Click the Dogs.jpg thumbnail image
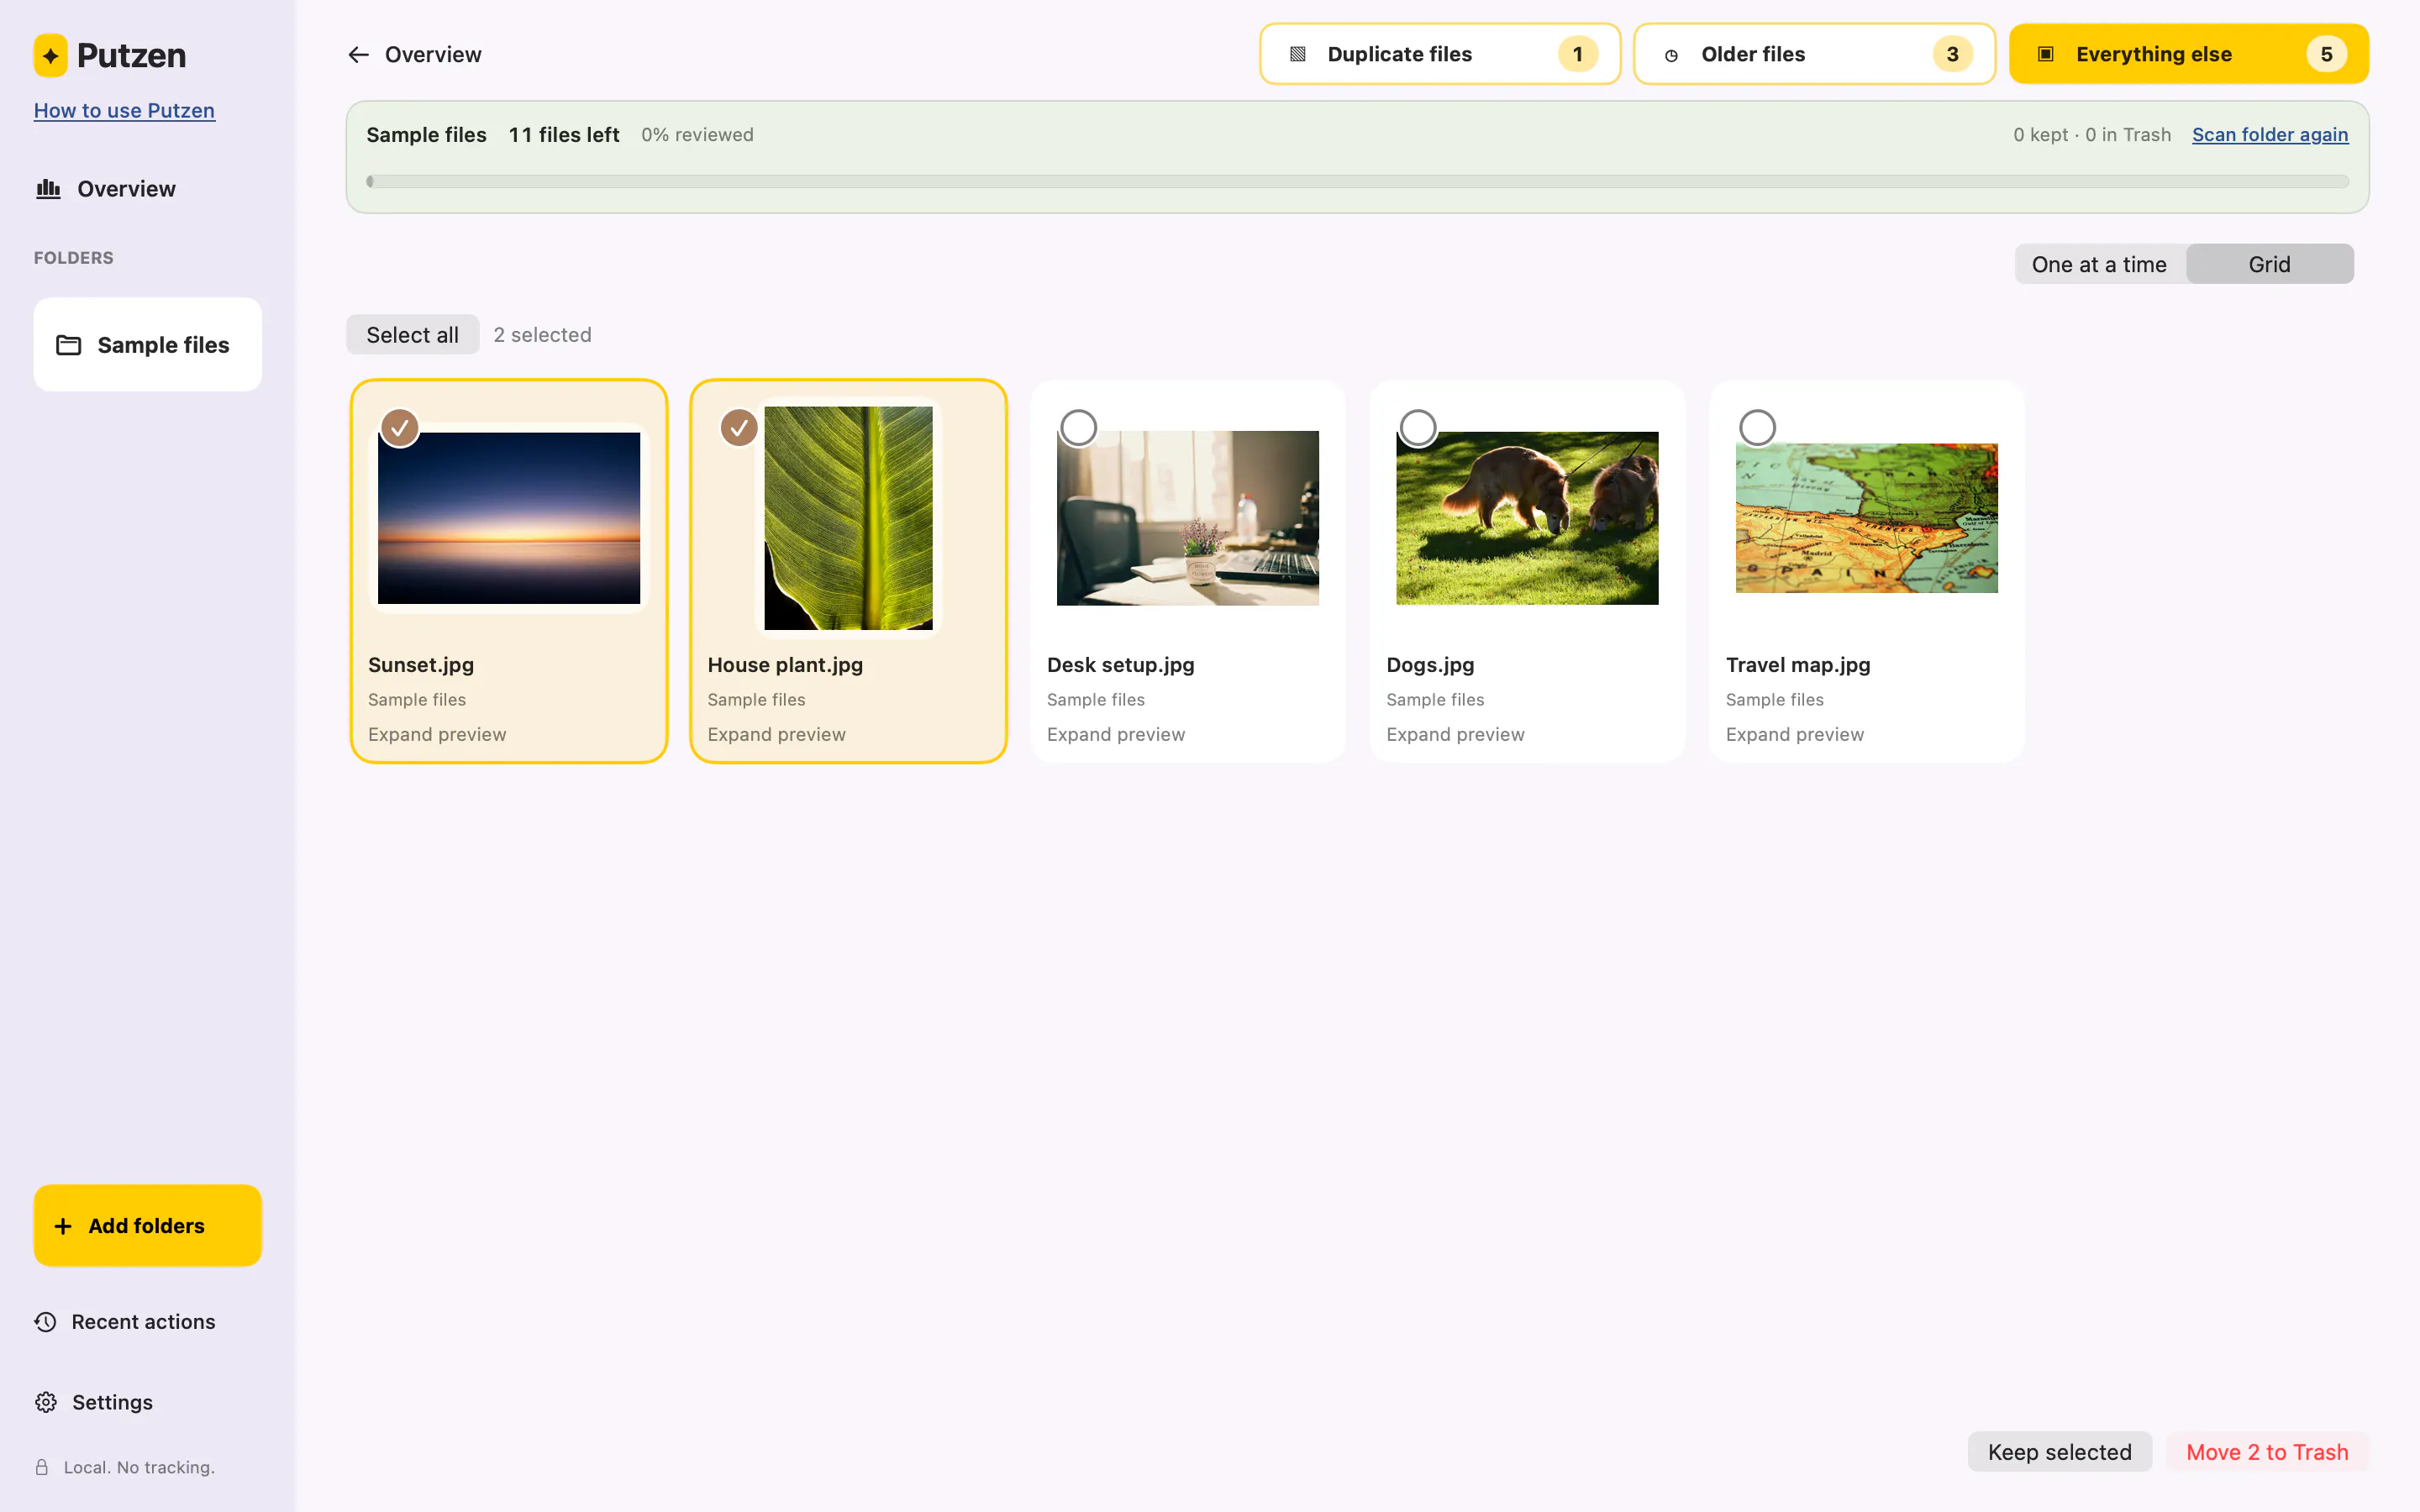 point(1527,518)
